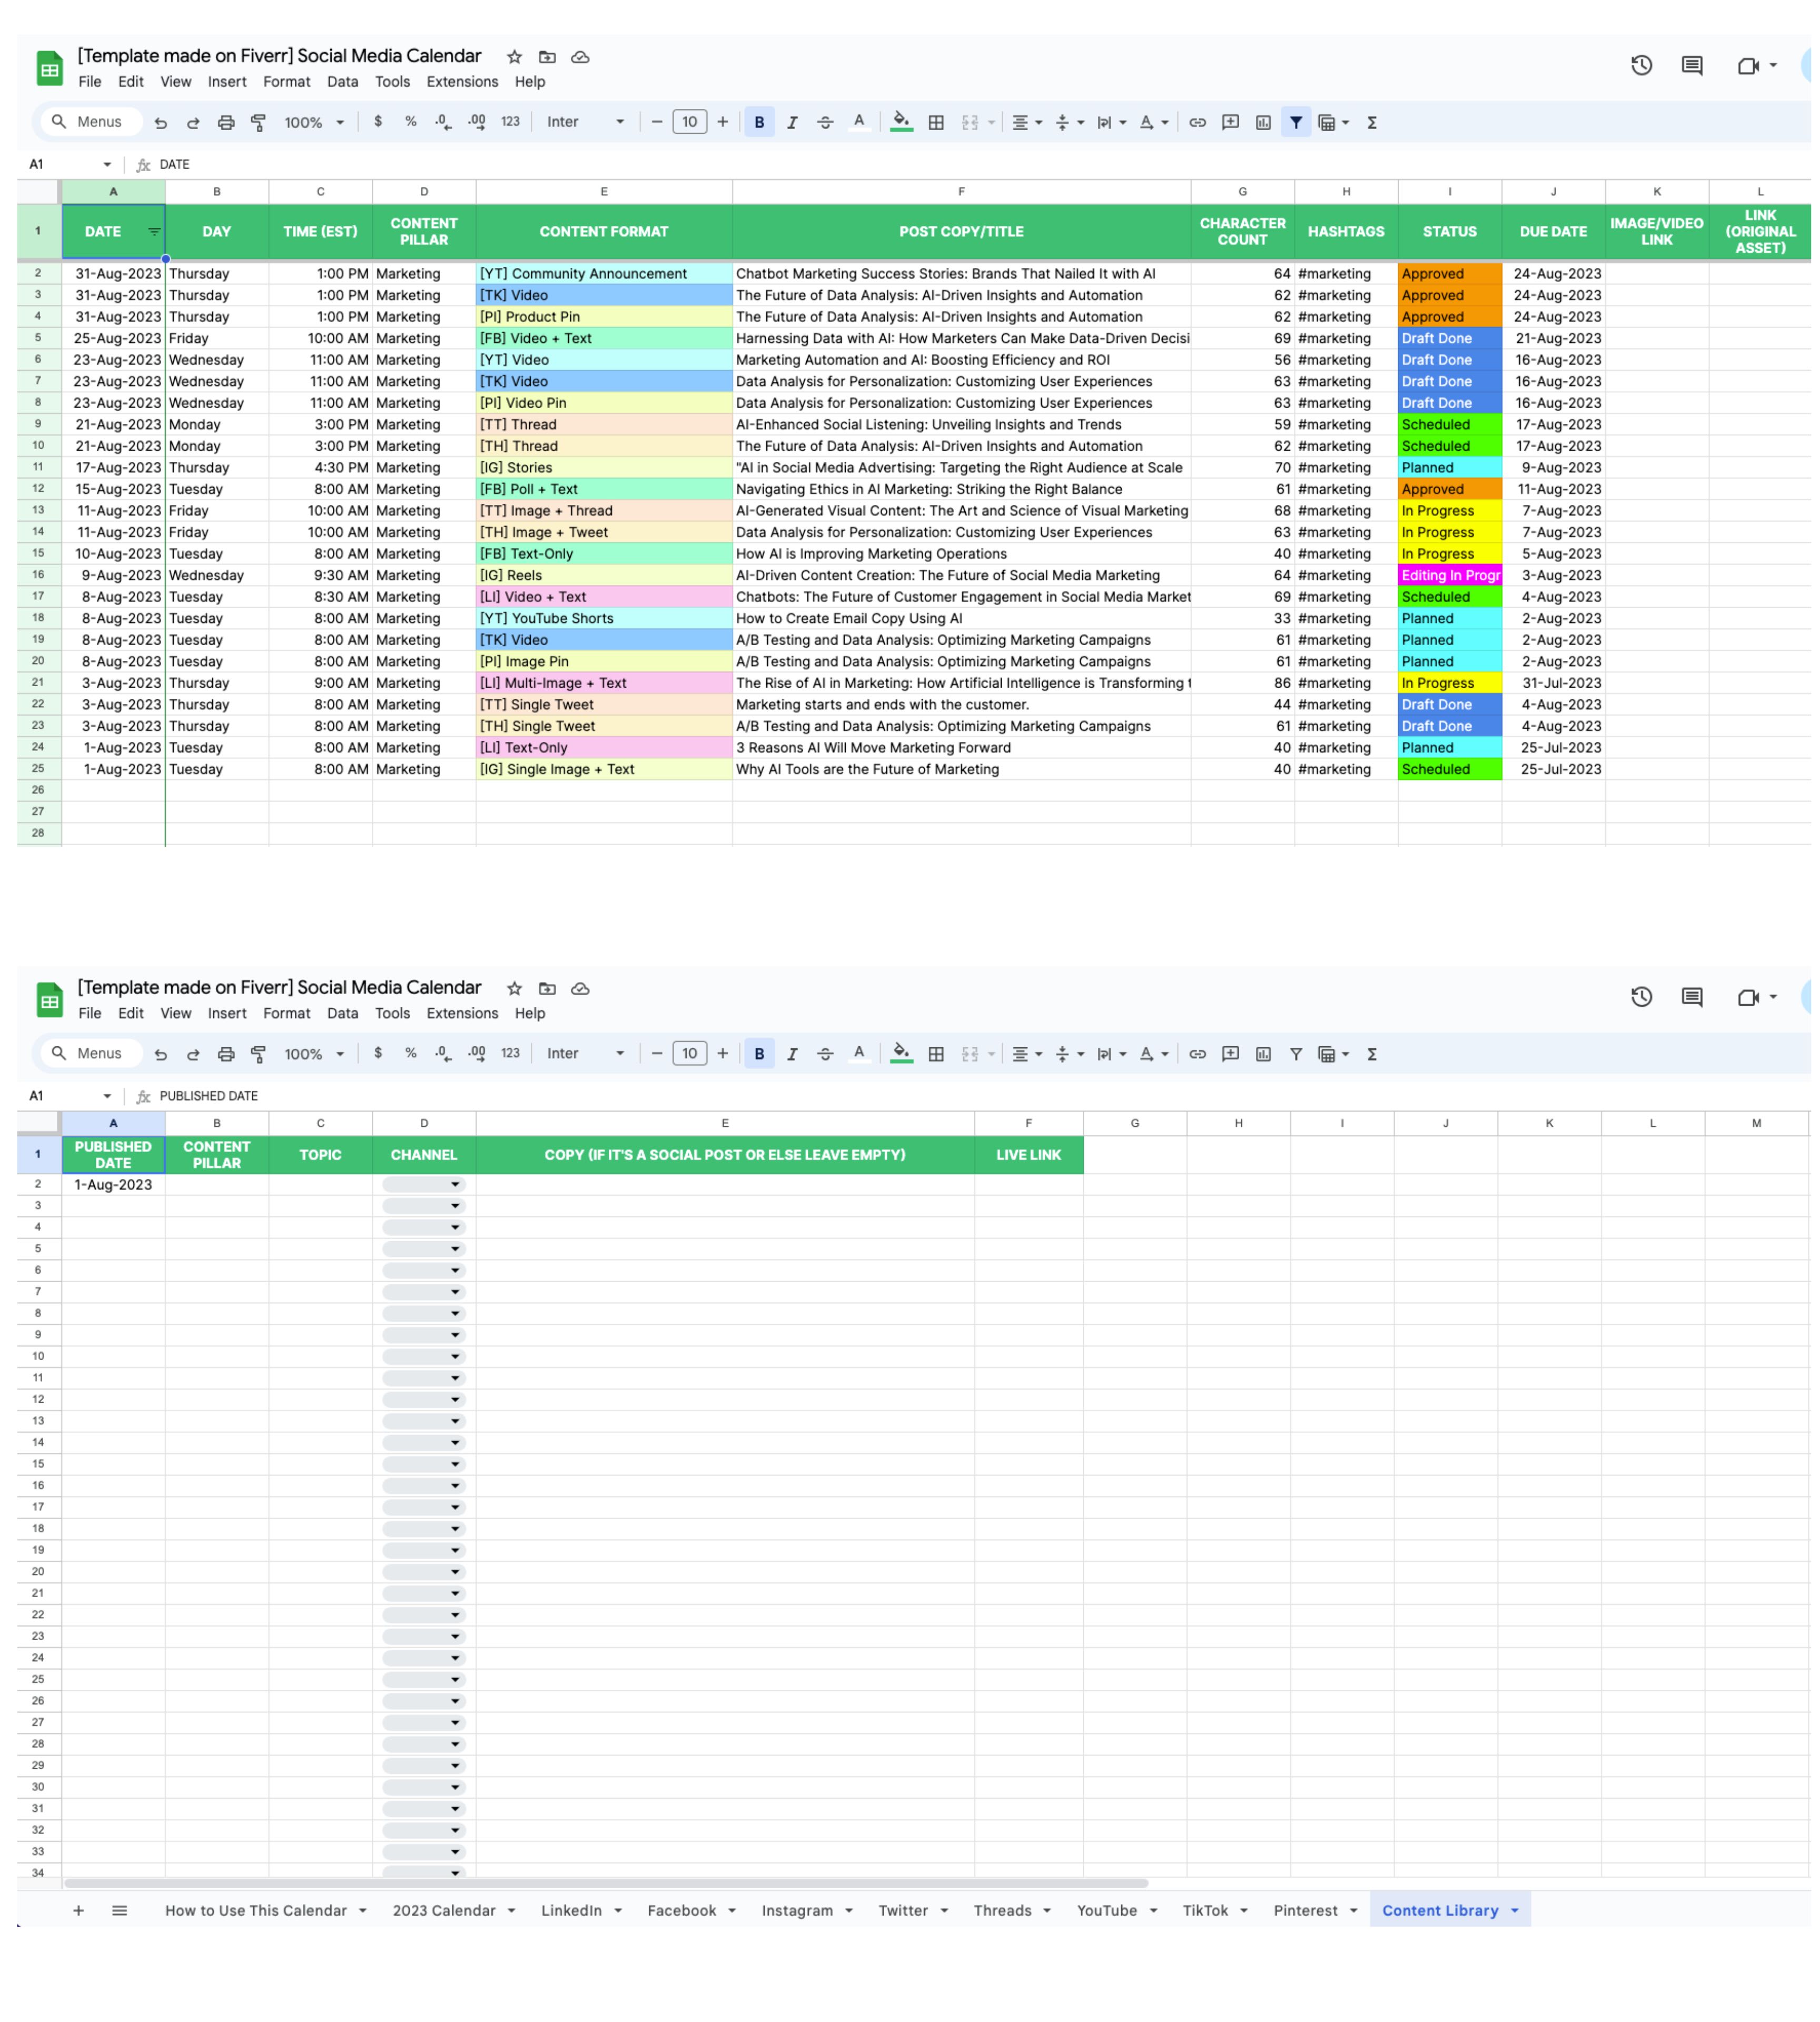Open DATE column filter button in cell A1
This screenshot has height=2022, width=1820.
(154, 232)
